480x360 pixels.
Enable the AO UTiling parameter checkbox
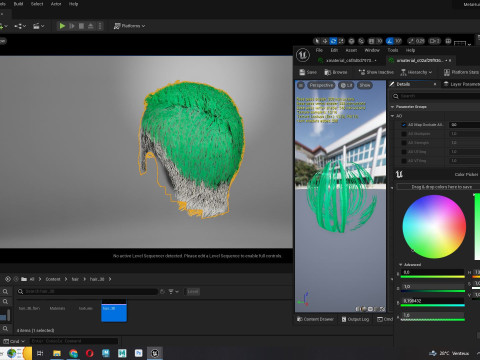(404, 152)
